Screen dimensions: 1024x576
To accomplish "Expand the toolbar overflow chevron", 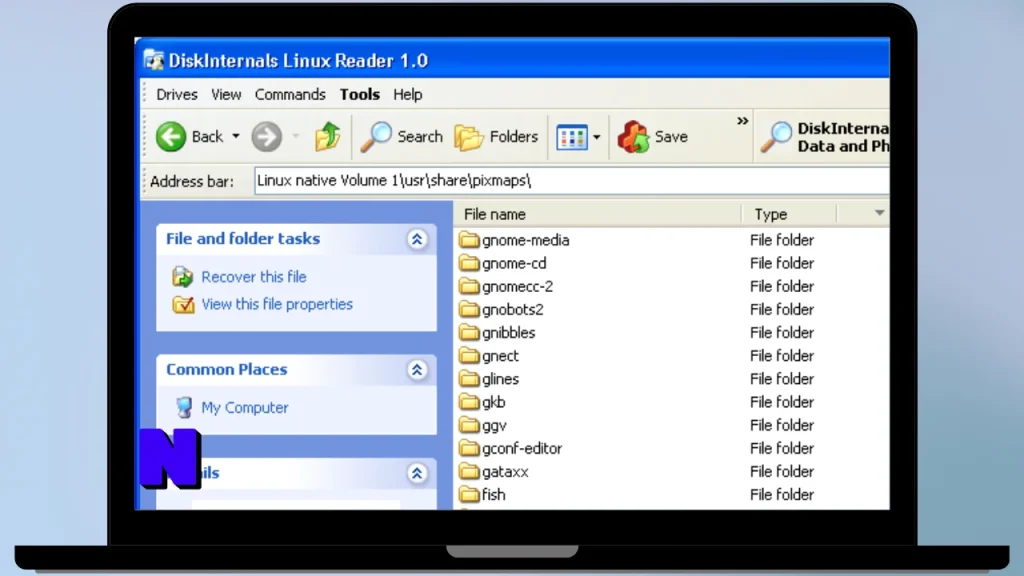I will pos(743,121).
